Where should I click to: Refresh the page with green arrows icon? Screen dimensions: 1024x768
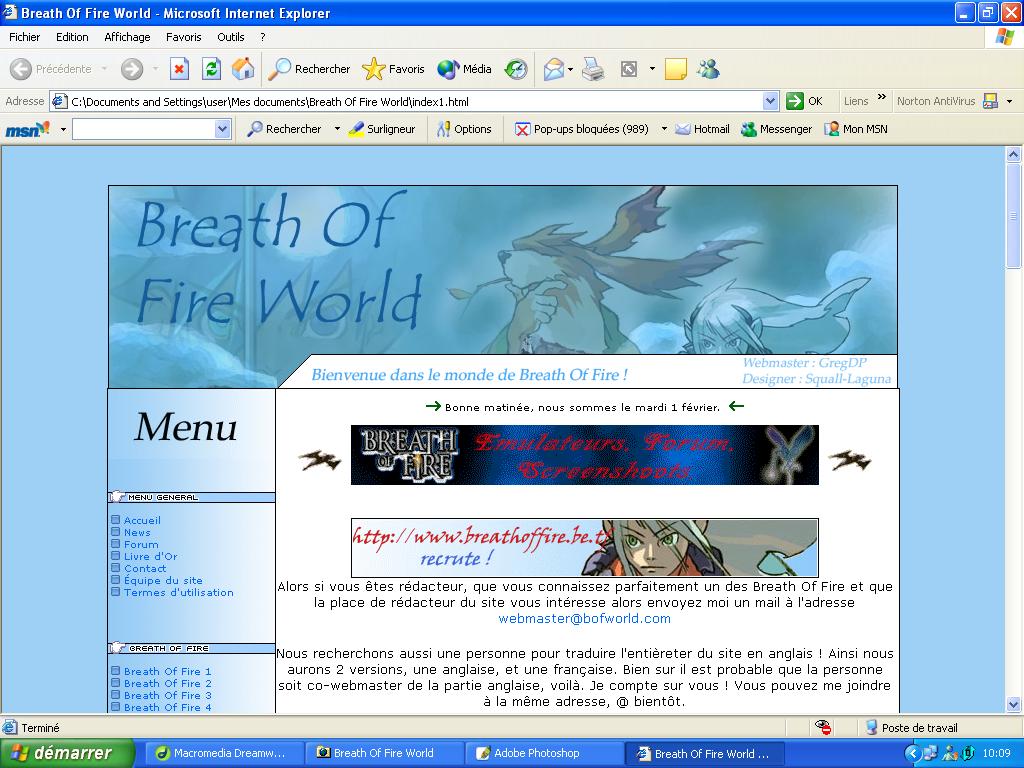(212, 69)
